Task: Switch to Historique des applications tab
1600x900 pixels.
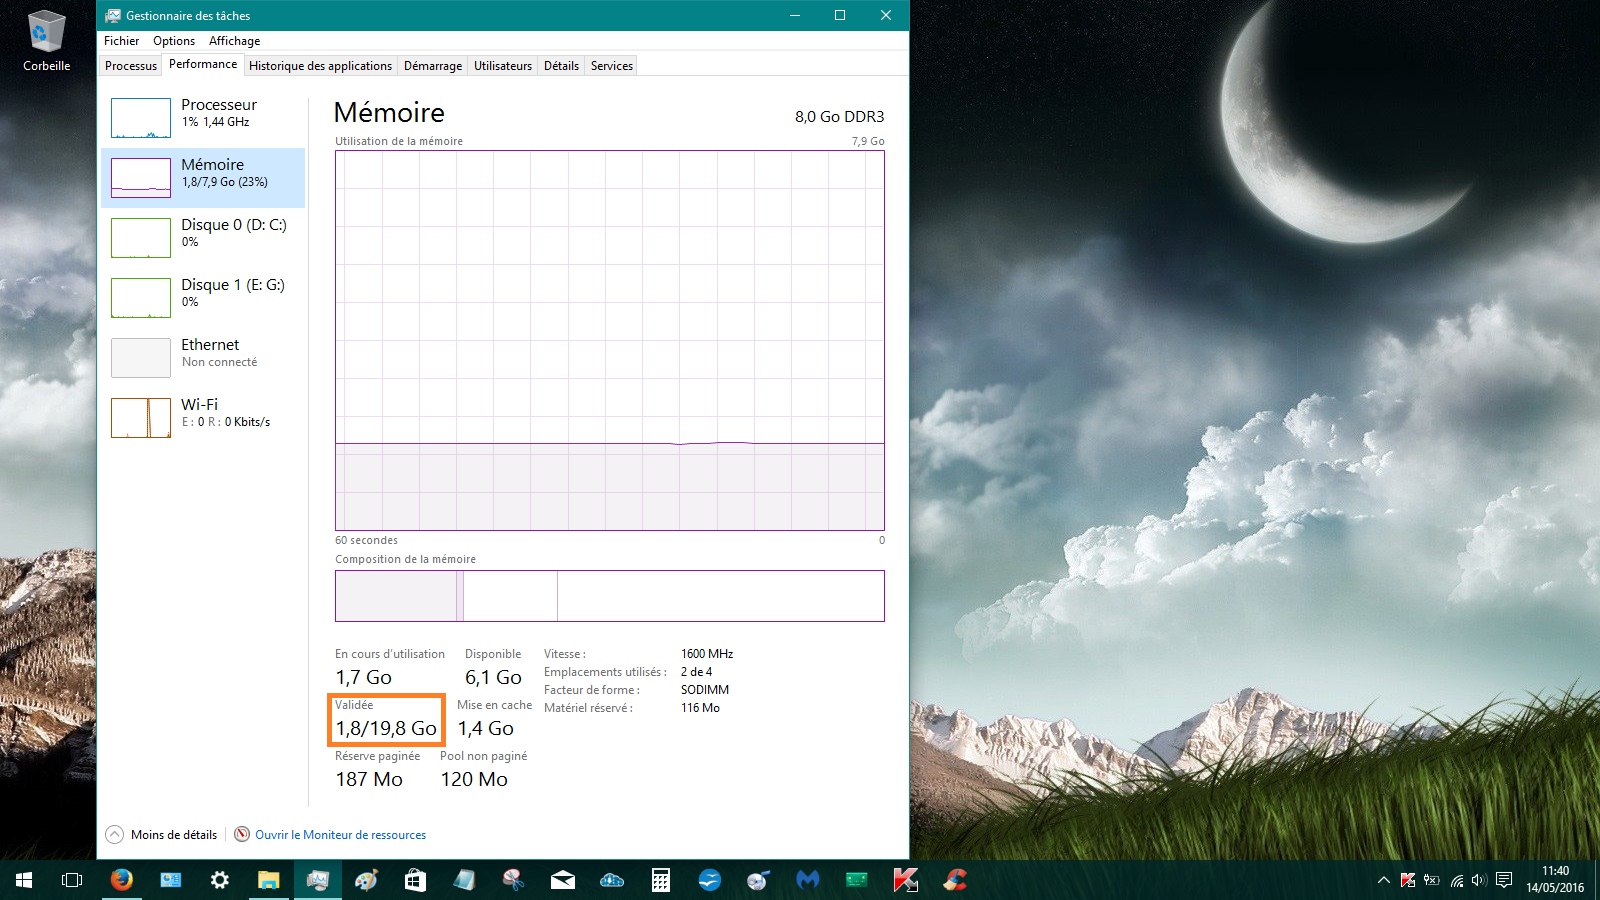Action: click(320, 66)
